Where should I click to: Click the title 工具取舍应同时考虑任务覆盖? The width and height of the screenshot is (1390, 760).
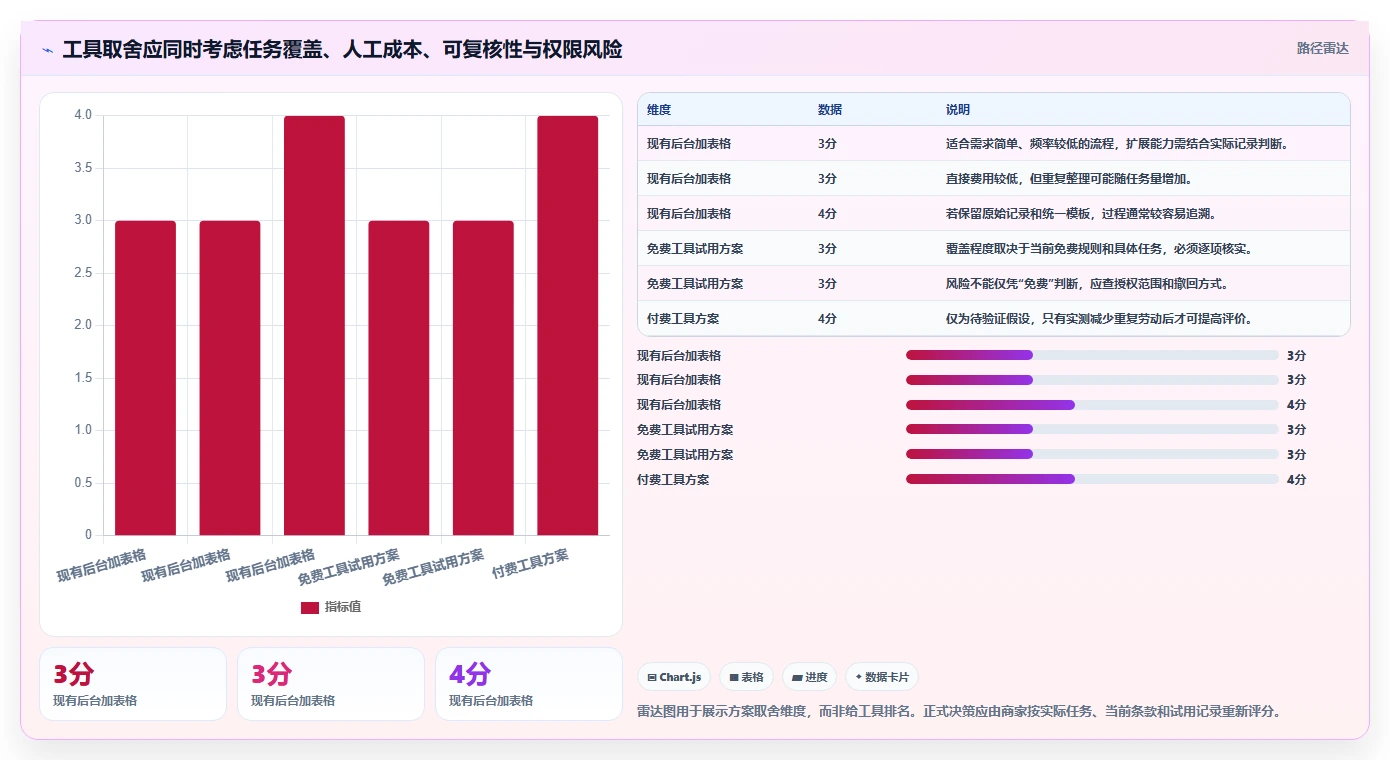coord(342,49)
